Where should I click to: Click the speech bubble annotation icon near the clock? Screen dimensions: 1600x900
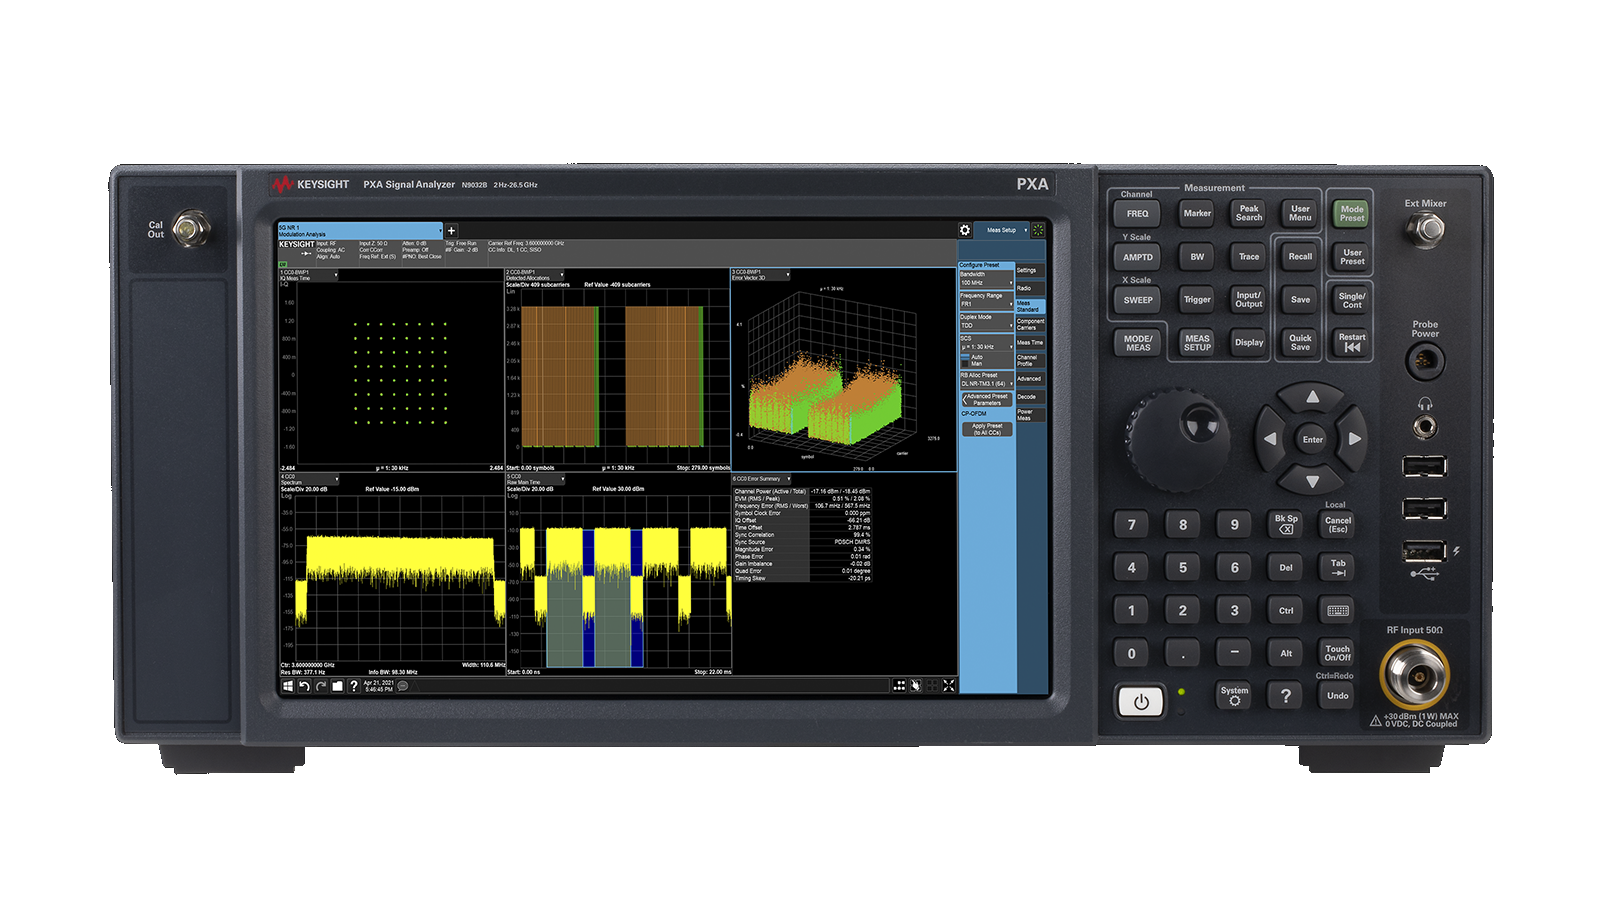click(402, 686)
